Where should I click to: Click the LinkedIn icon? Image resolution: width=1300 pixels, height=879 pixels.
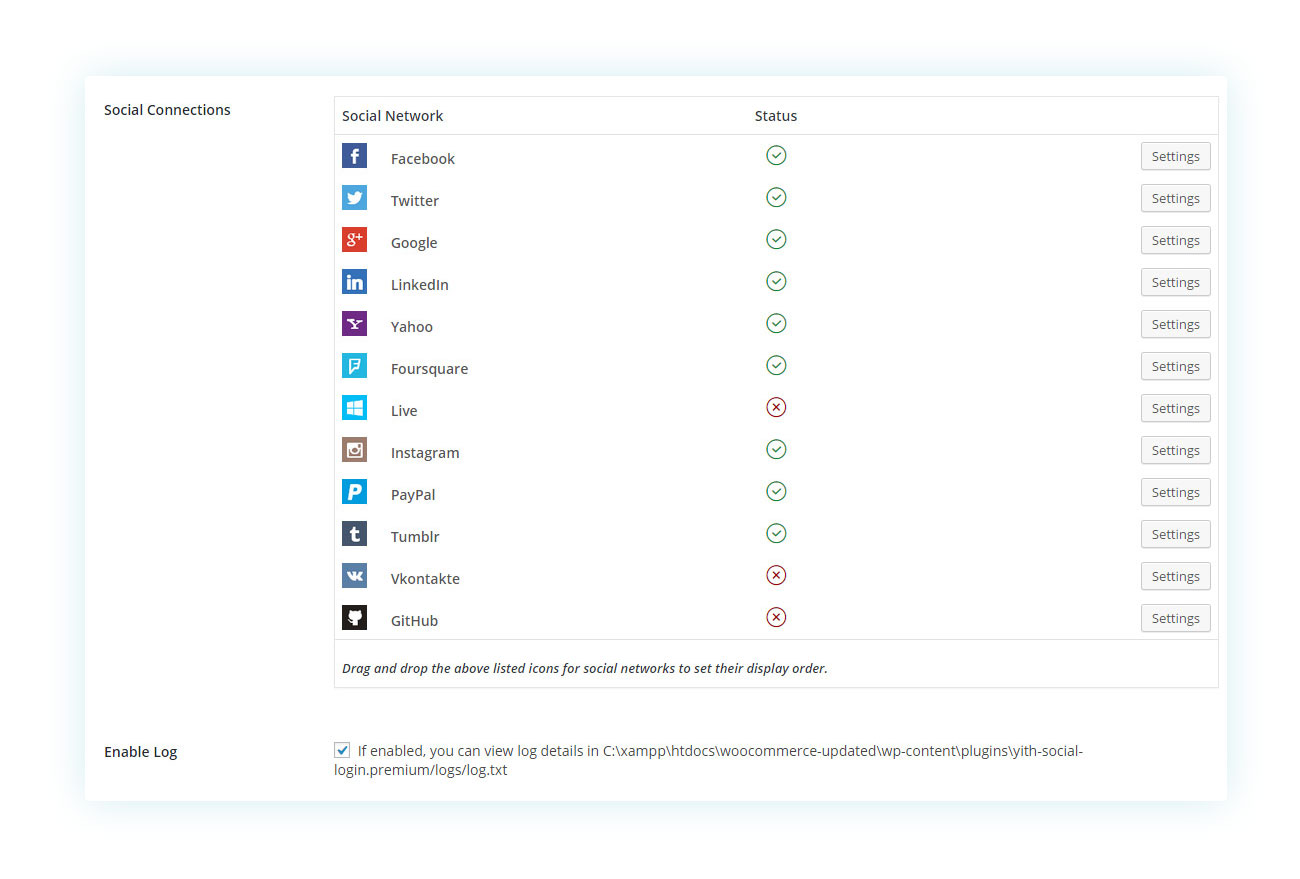point(354,282)
